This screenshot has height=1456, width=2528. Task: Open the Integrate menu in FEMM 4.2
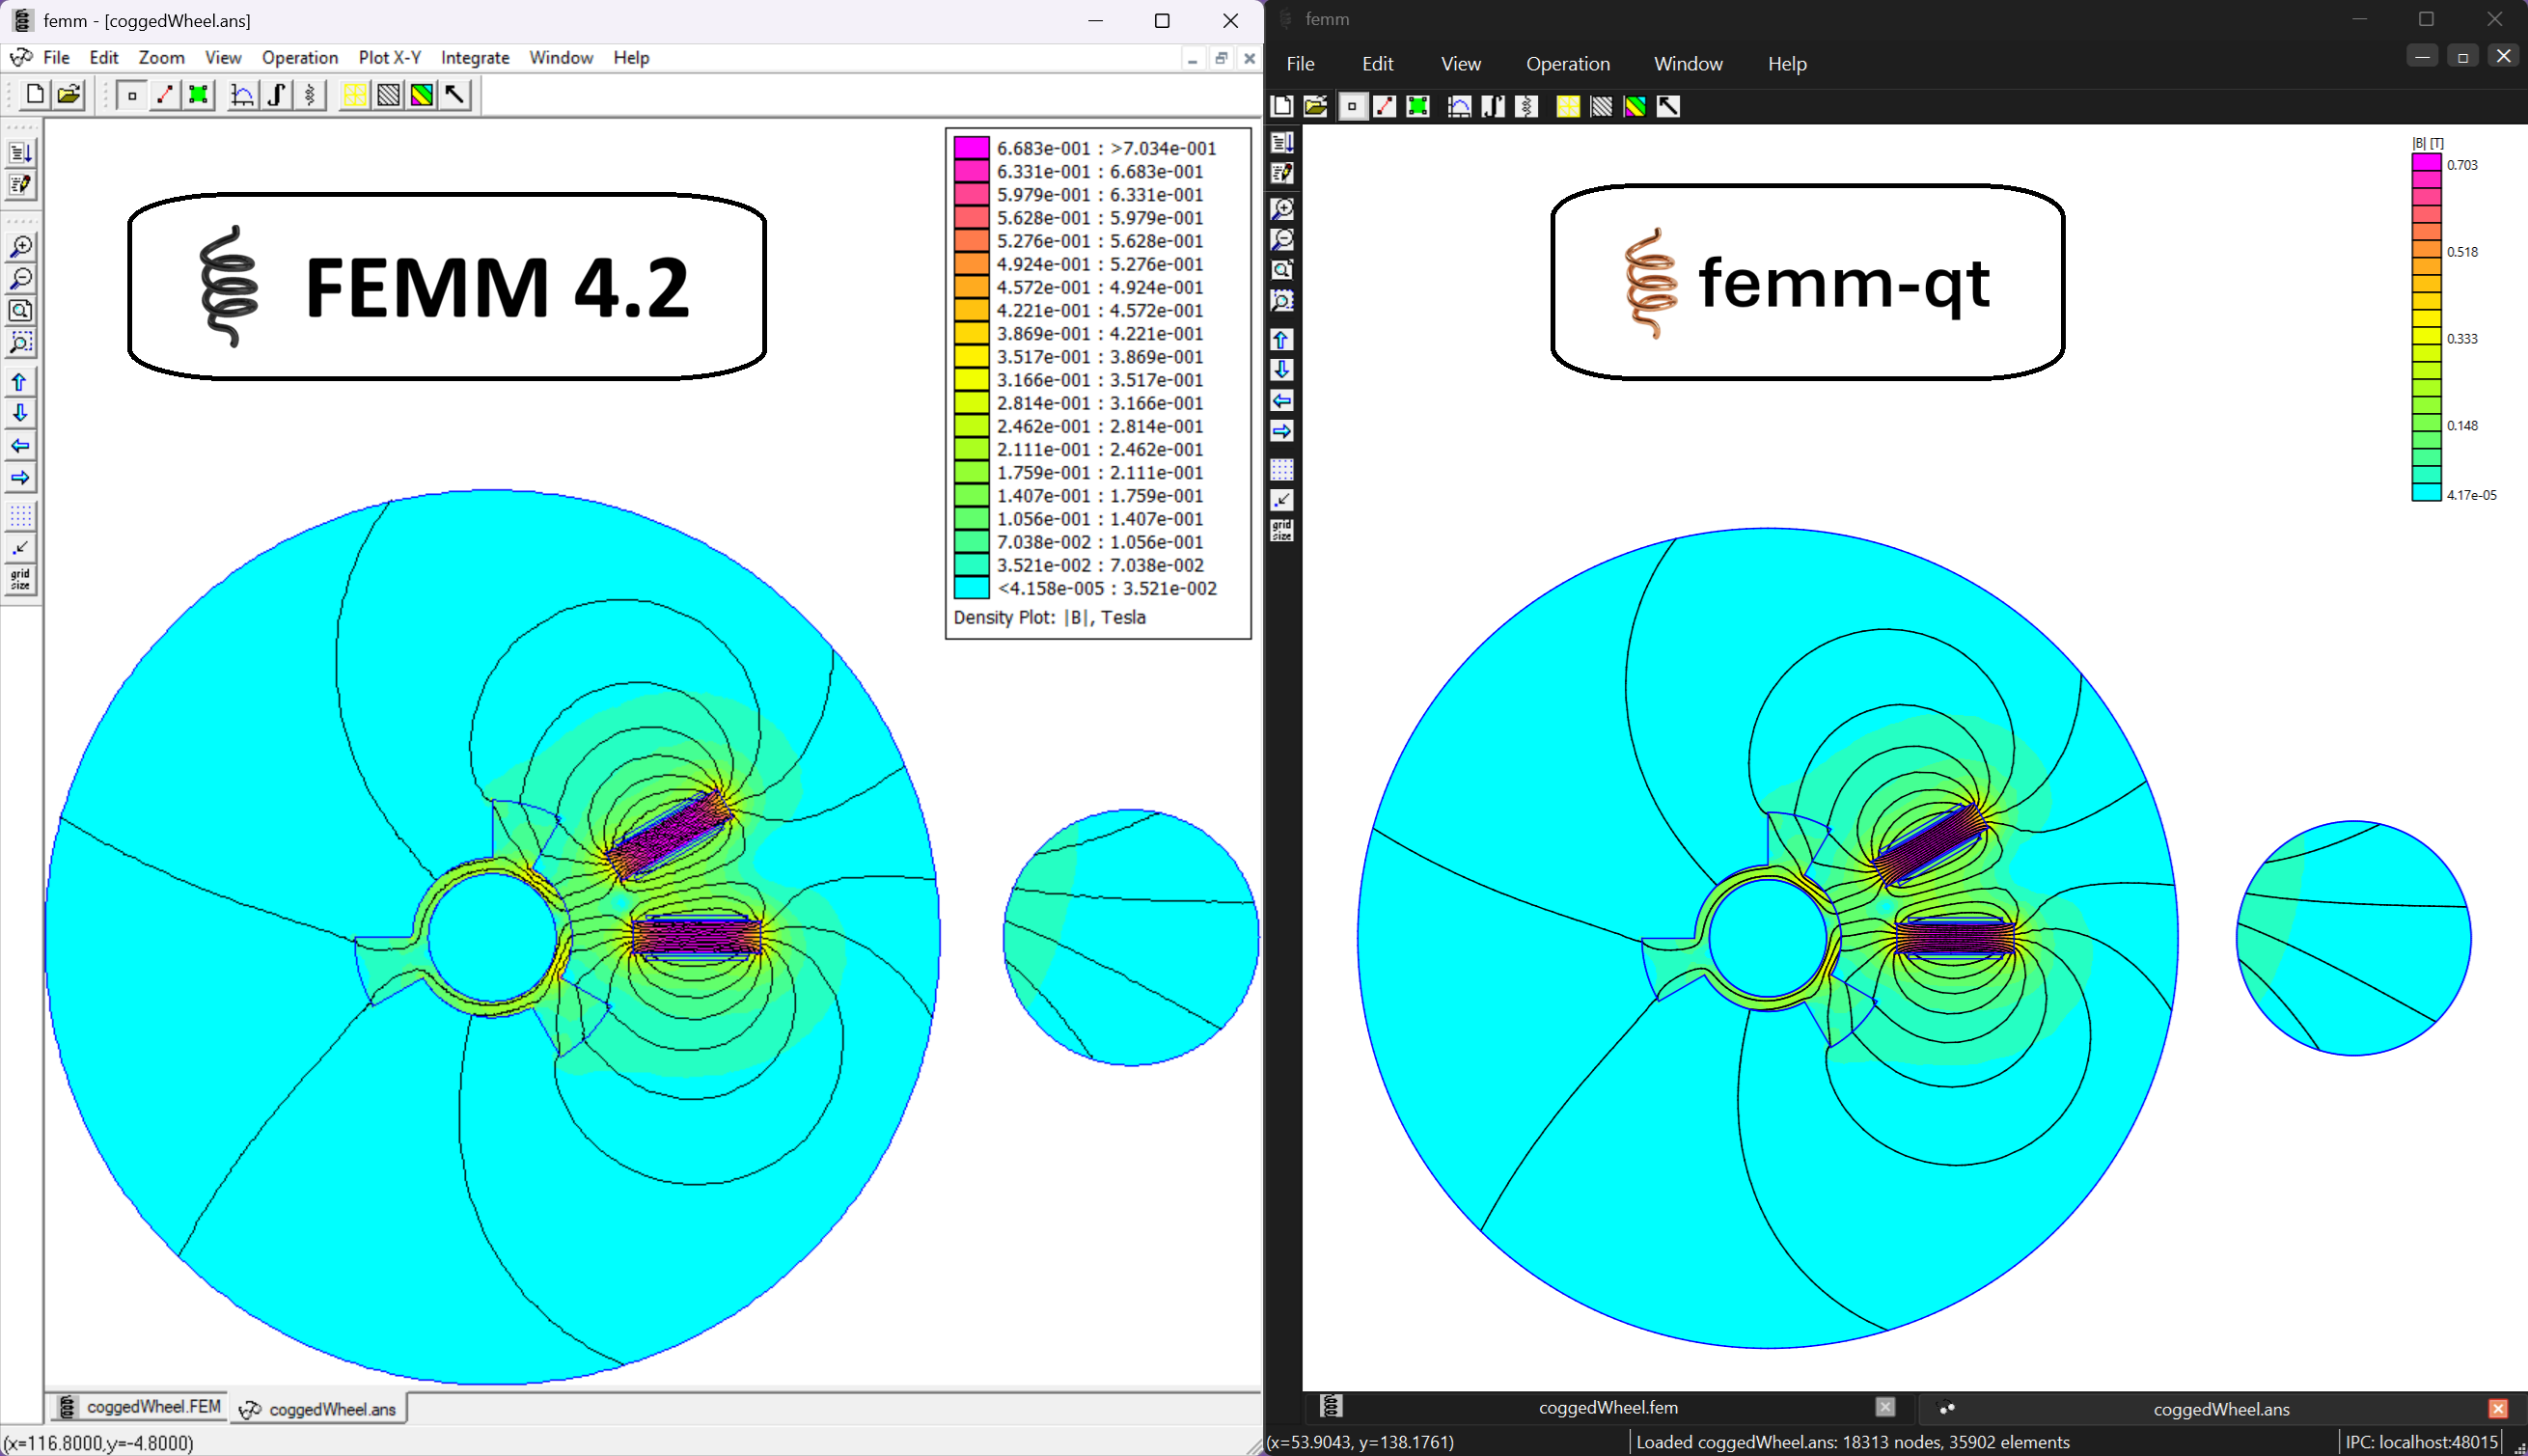475,58
